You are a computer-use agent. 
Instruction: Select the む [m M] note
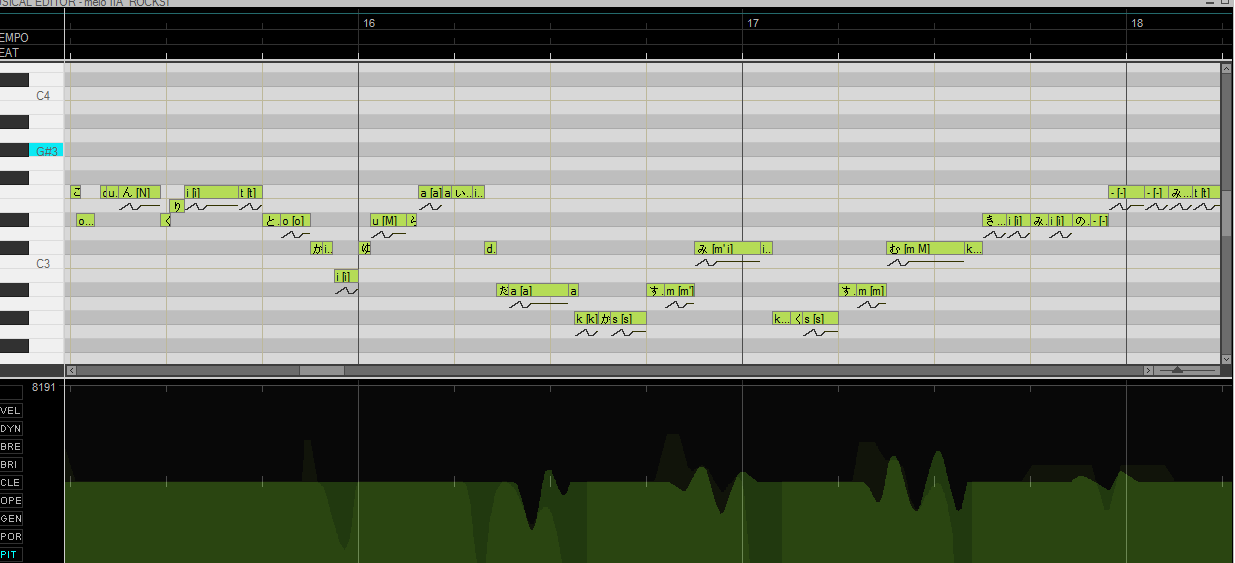click(925, 248)
